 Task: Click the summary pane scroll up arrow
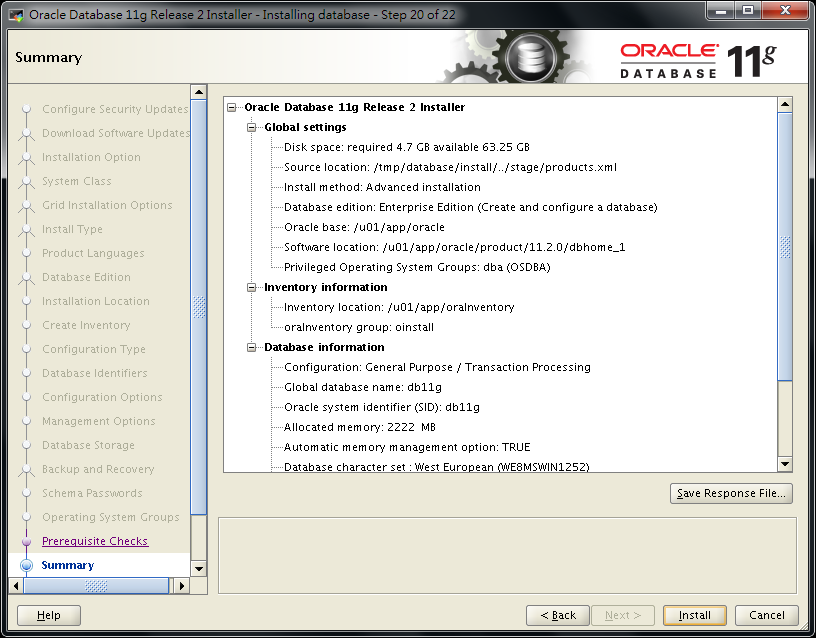[785, 105]
